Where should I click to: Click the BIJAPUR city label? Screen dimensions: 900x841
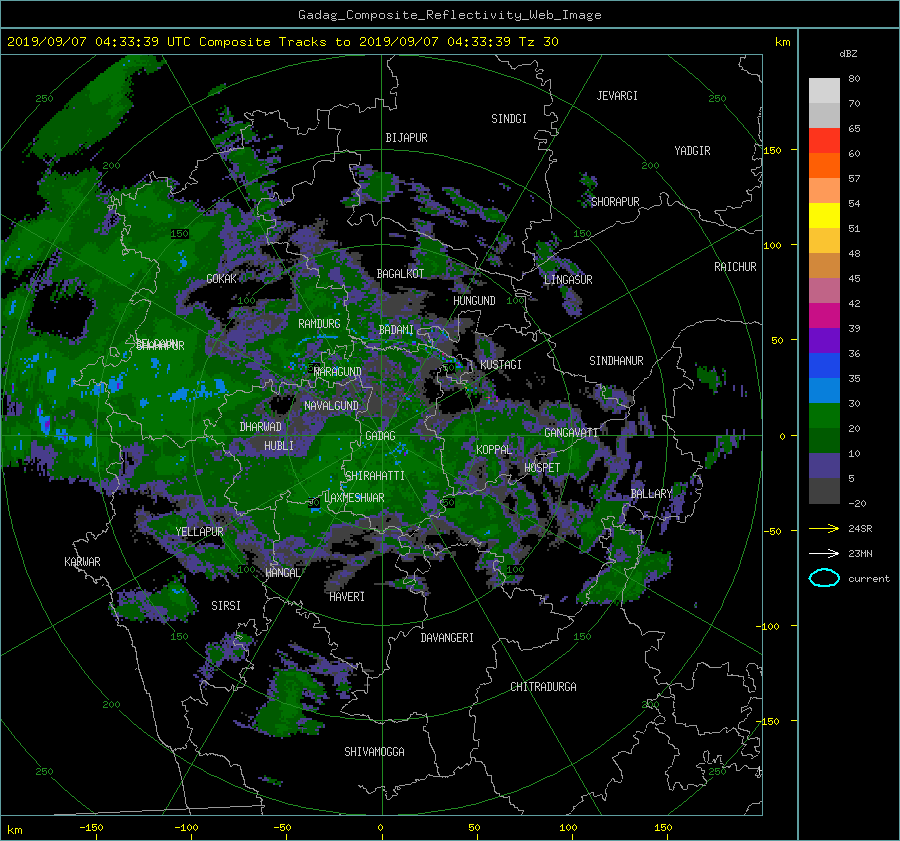tap(406, 138)
